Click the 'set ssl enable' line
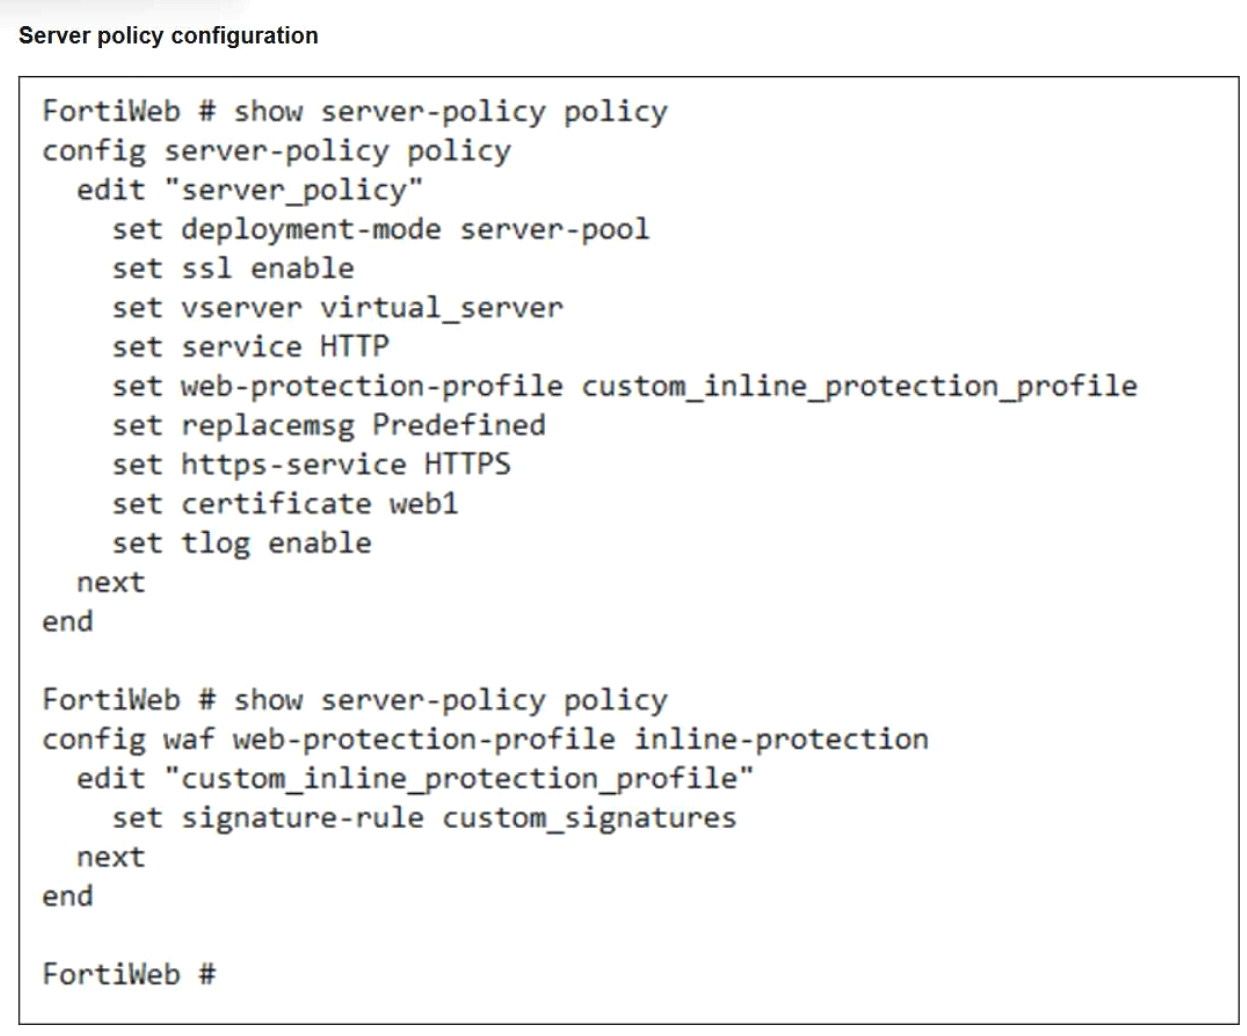 click(233, 268)
